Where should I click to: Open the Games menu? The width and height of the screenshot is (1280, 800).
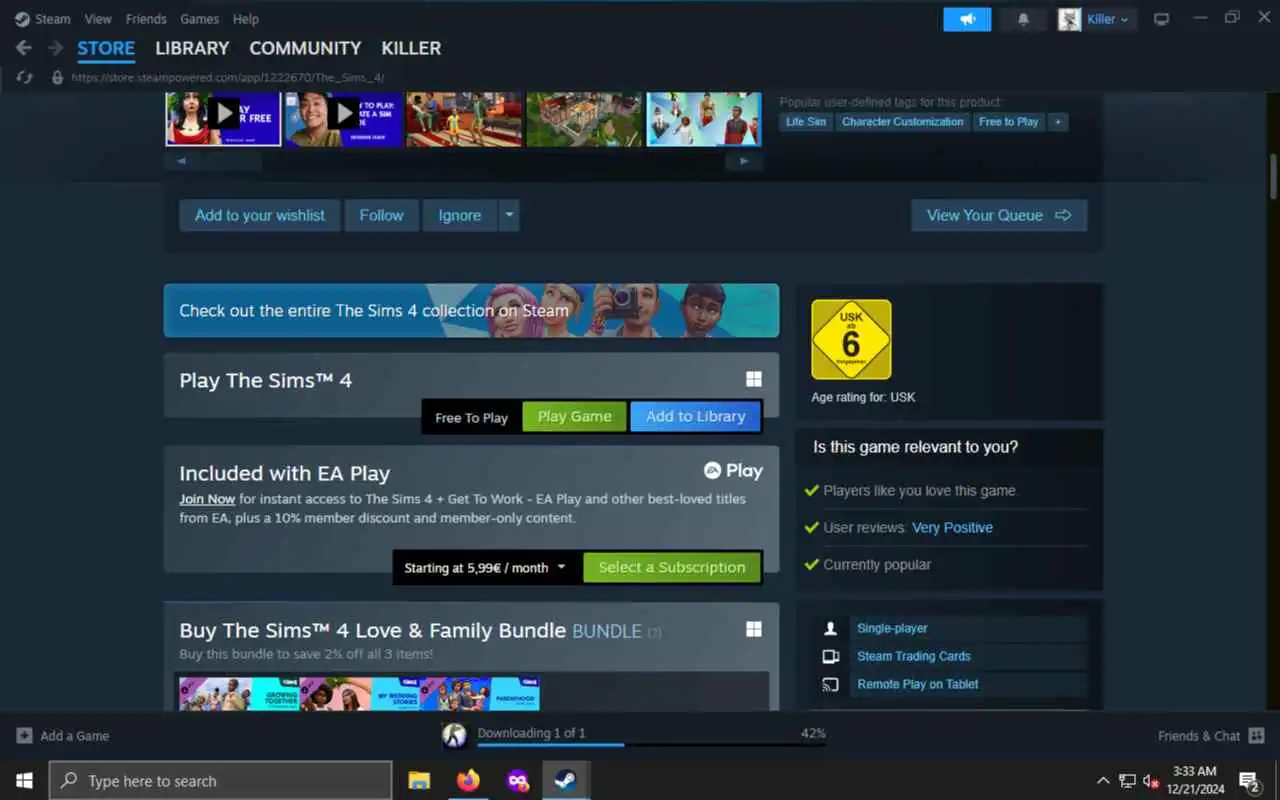(200, 19)
